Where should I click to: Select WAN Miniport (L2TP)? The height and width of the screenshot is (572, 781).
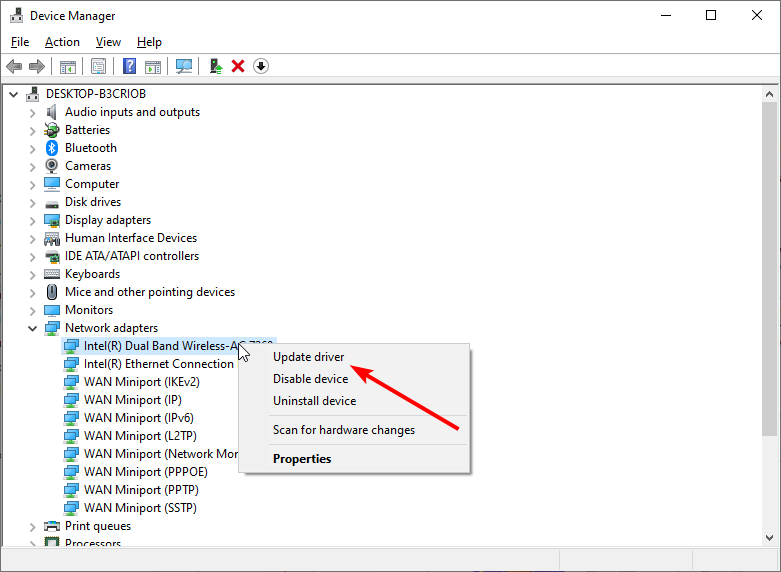coord(140,436)
